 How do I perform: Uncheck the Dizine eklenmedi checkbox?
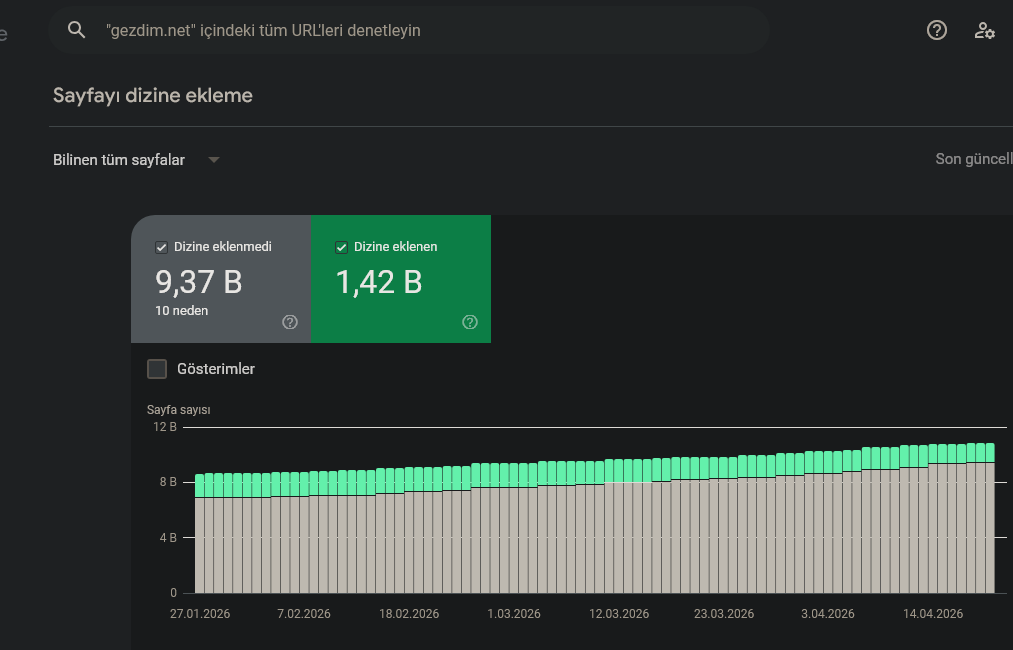162,247
